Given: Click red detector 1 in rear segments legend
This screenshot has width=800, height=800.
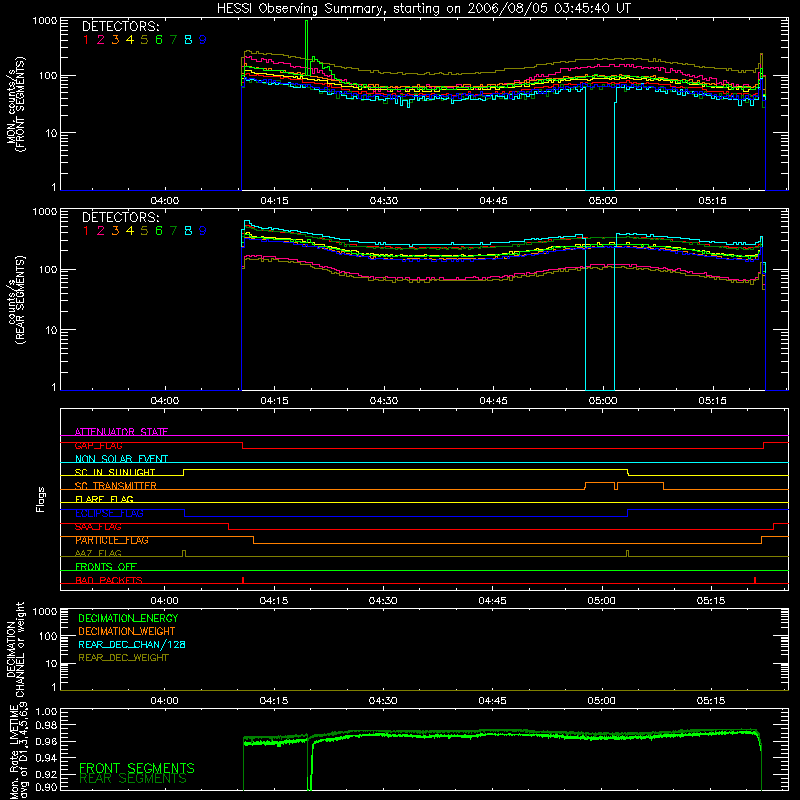Looking at the screenshot, I should pyautogui.click(x=86, y=231).
